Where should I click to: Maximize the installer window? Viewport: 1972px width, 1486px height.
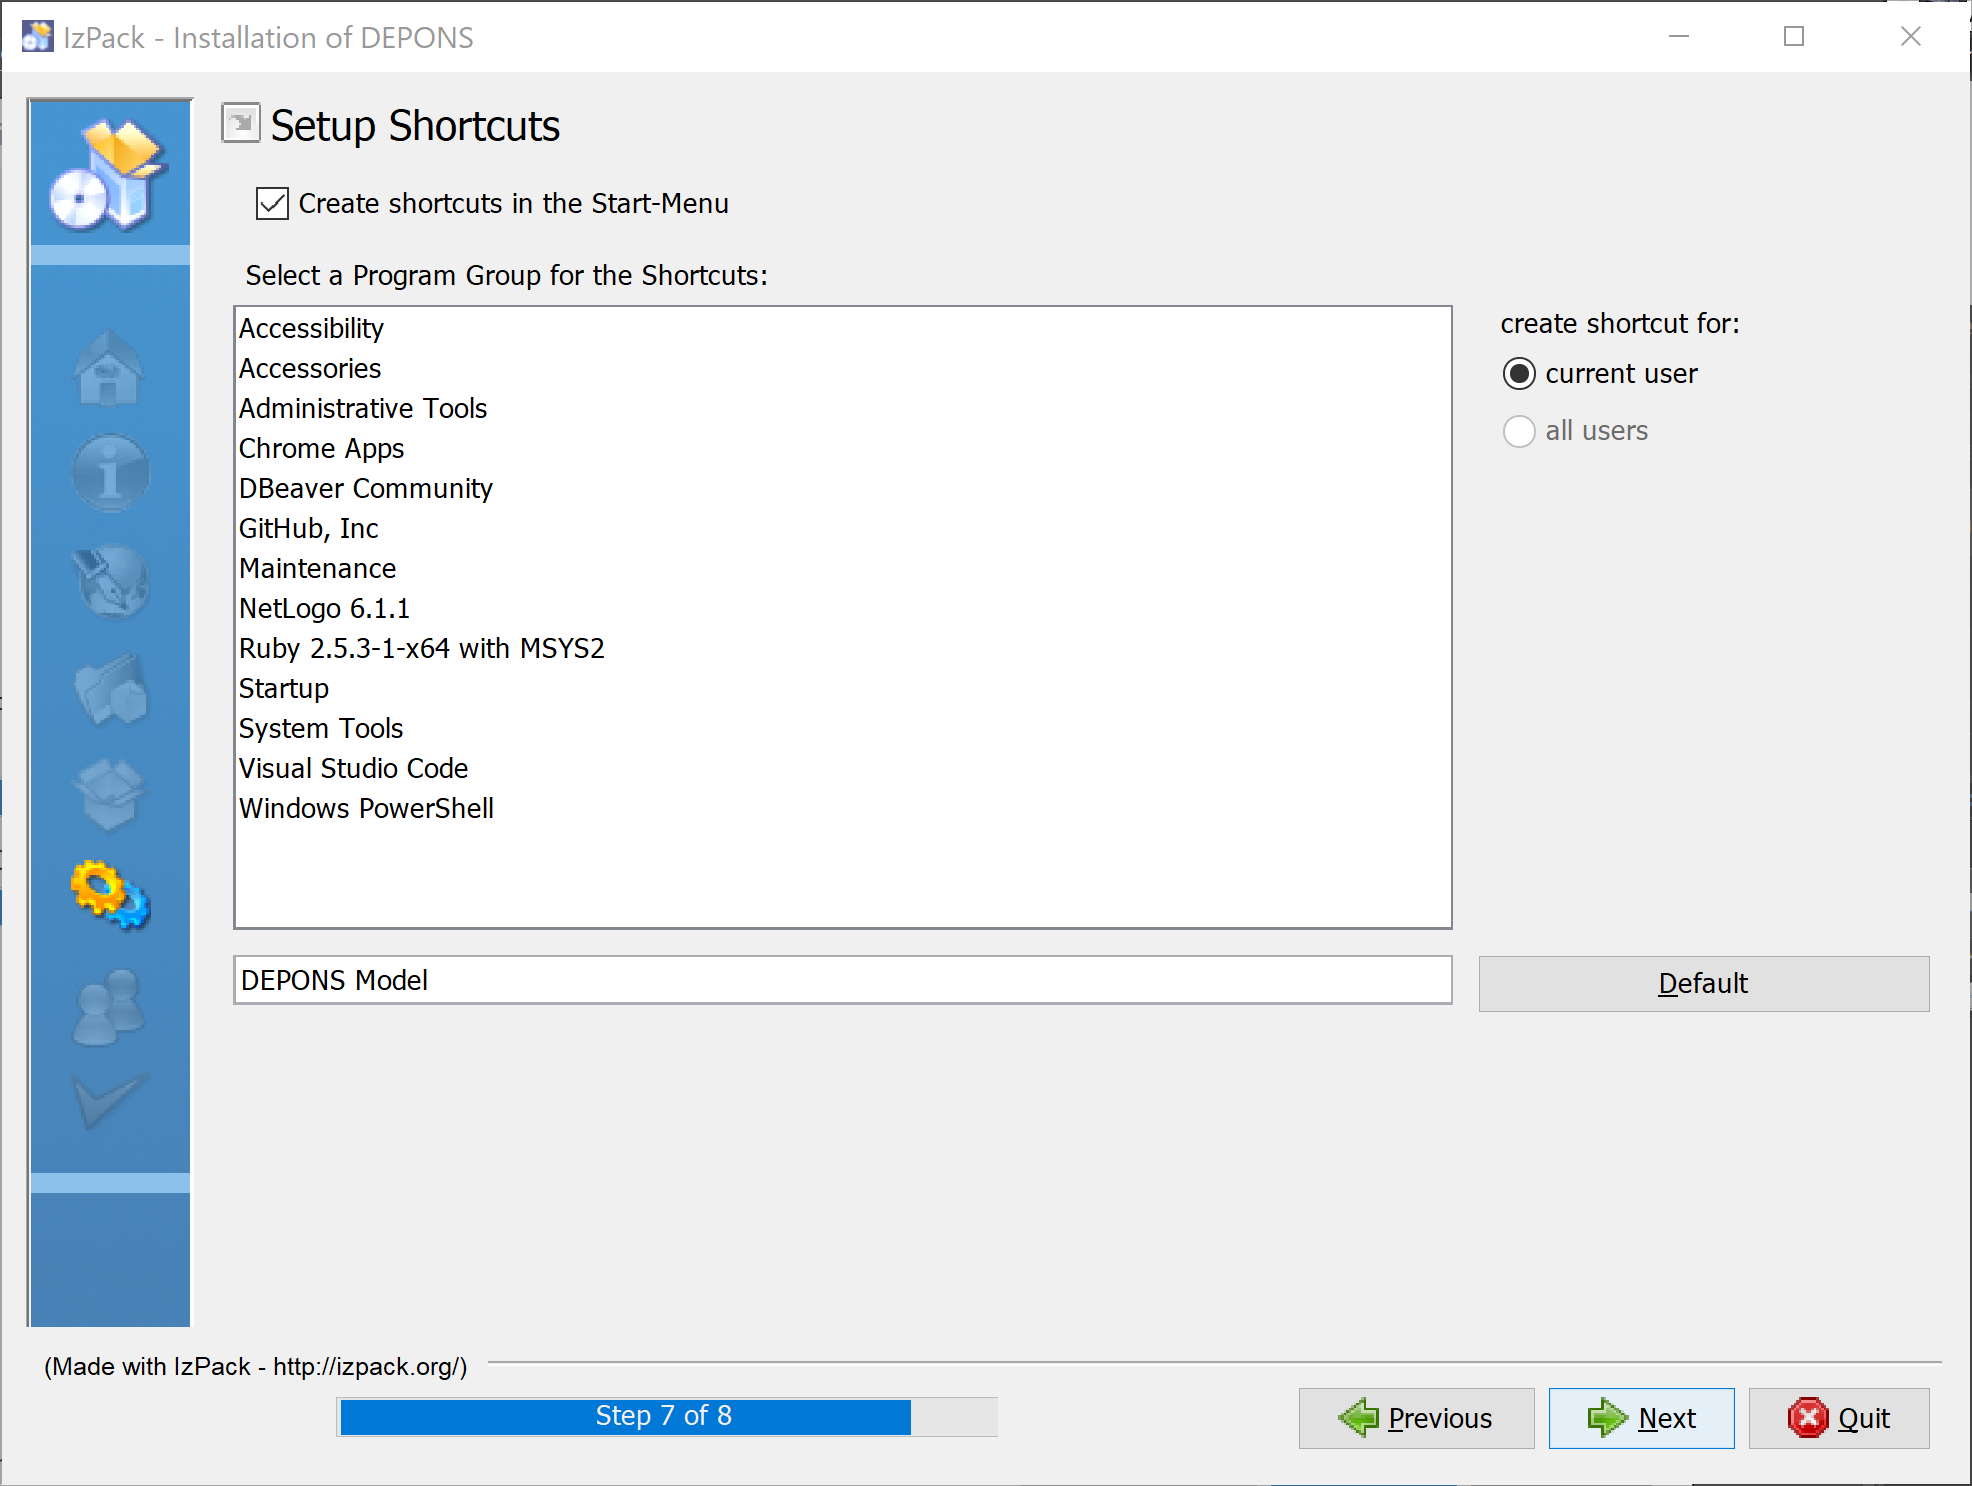tap(1794, 37)
